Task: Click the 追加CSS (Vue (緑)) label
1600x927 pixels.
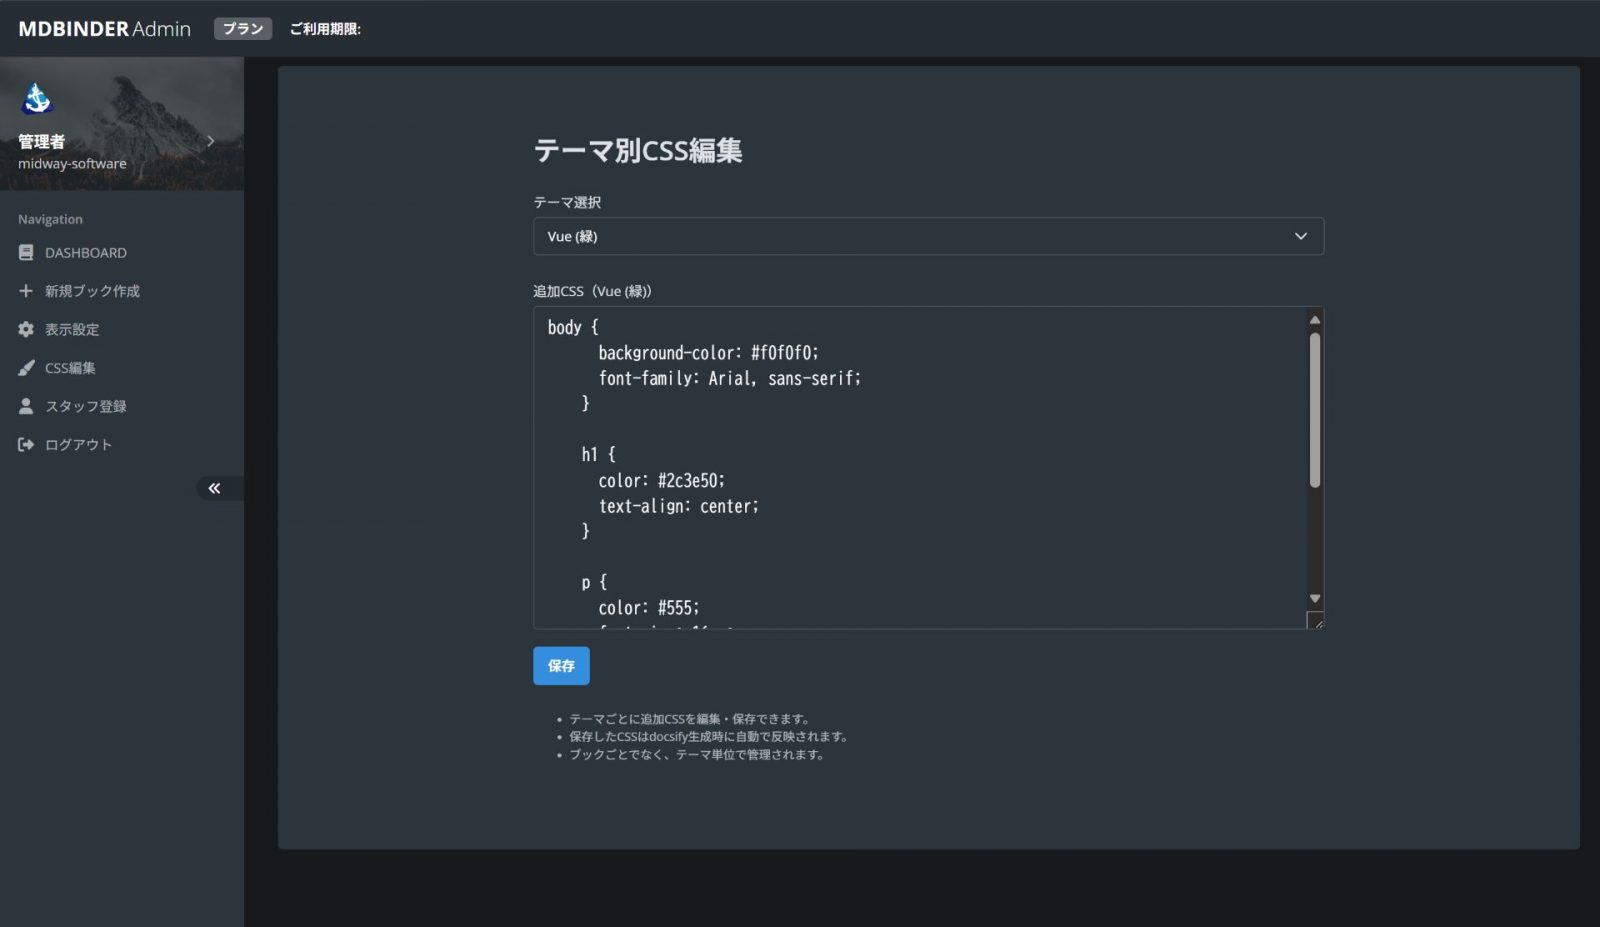Action: pyautogui.click(x=592, y=291)
